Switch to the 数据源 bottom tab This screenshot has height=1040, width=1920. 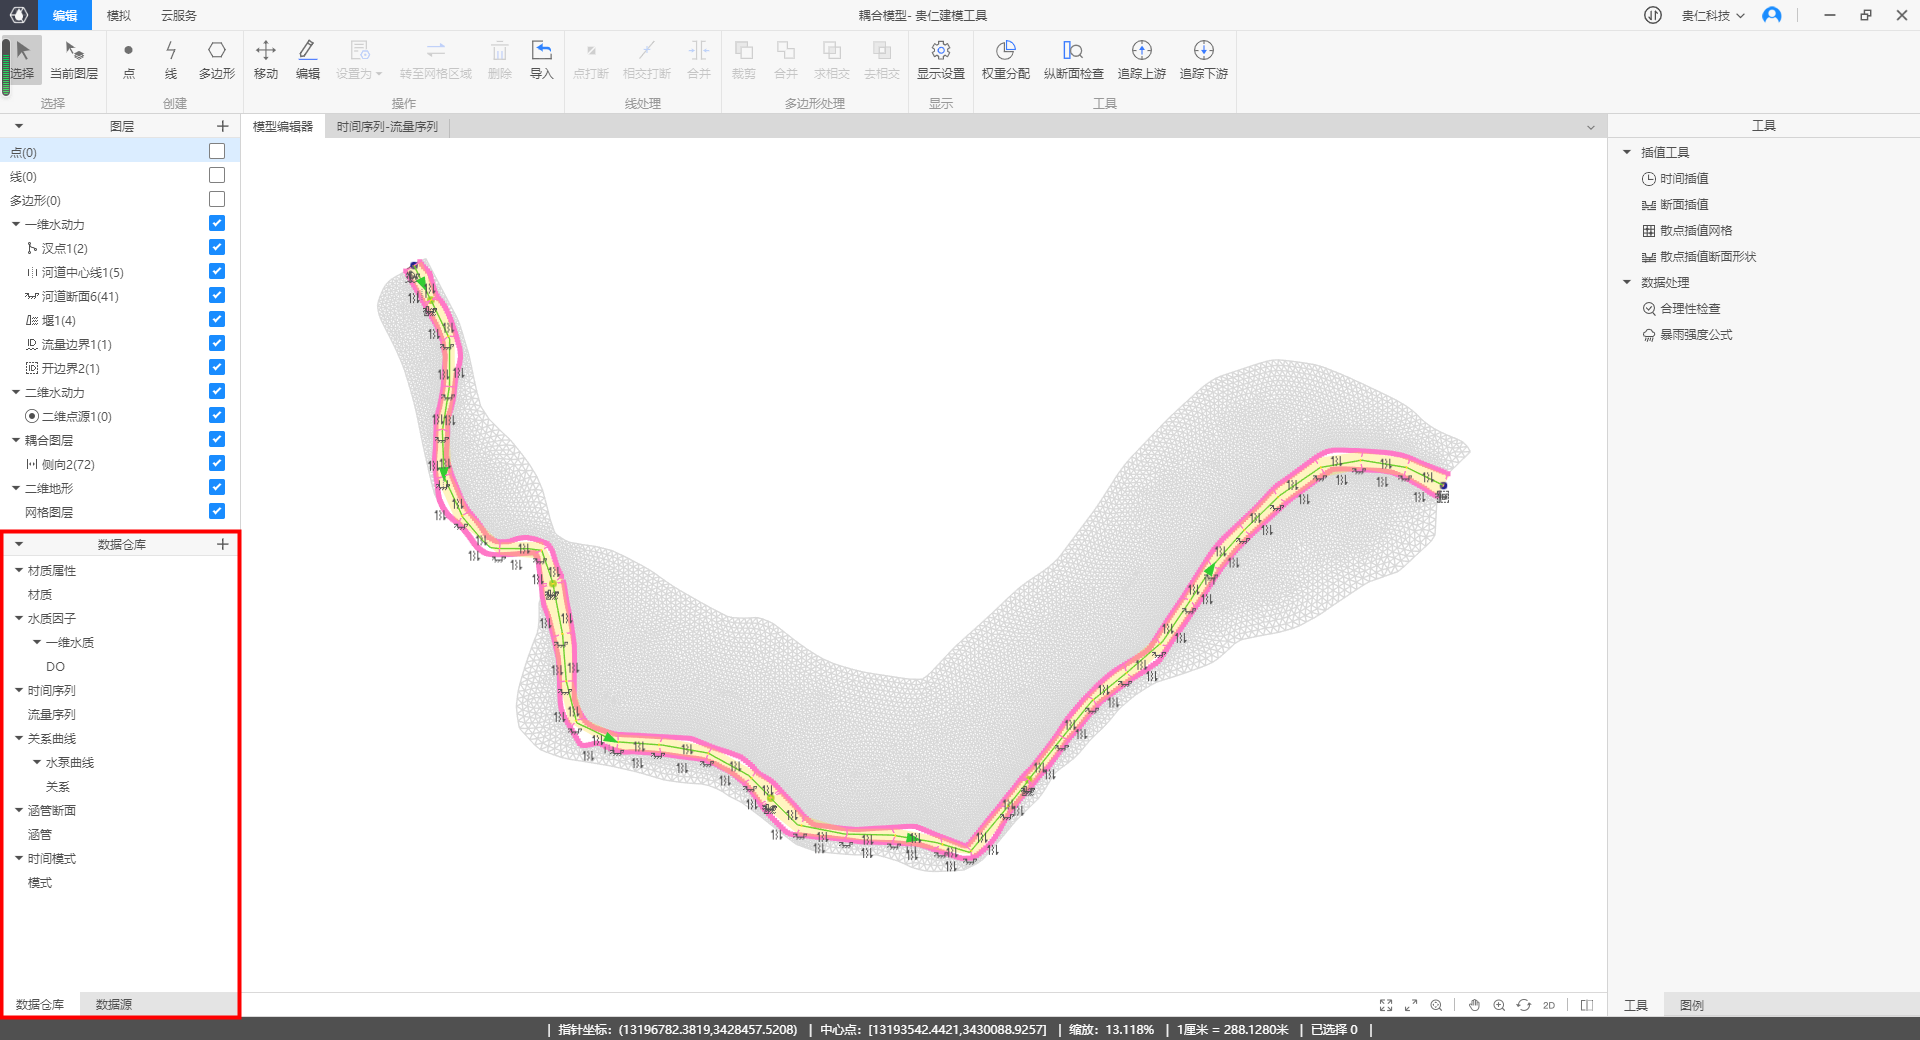click(114, 1004)
